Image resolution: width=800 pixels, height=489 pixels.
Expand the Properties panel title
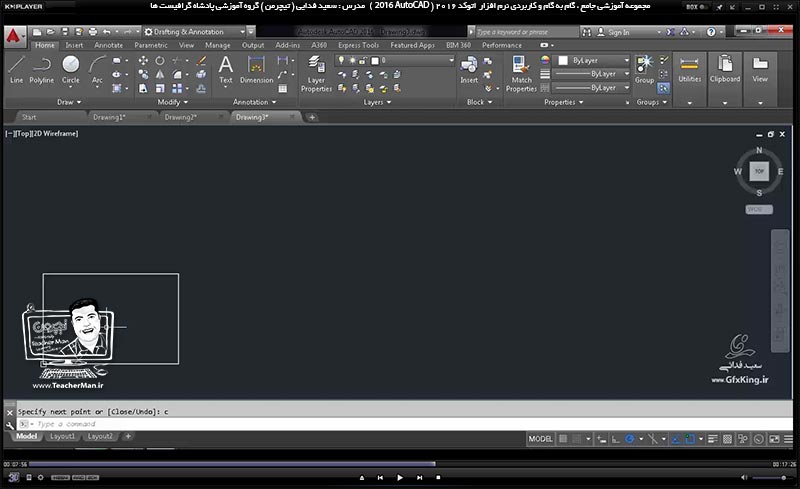tap(563, 102)
